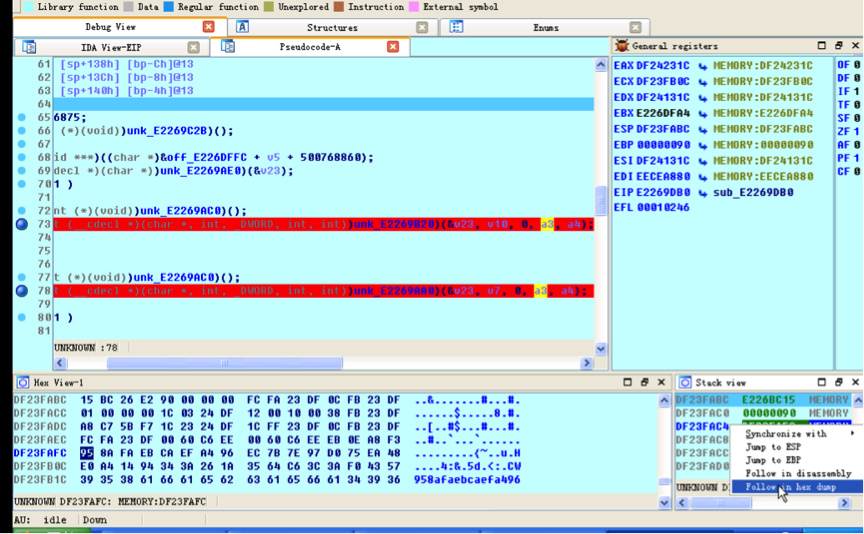Click Stack view horizontal scroll right arrow
864x534 pixels.
point(844,503)
